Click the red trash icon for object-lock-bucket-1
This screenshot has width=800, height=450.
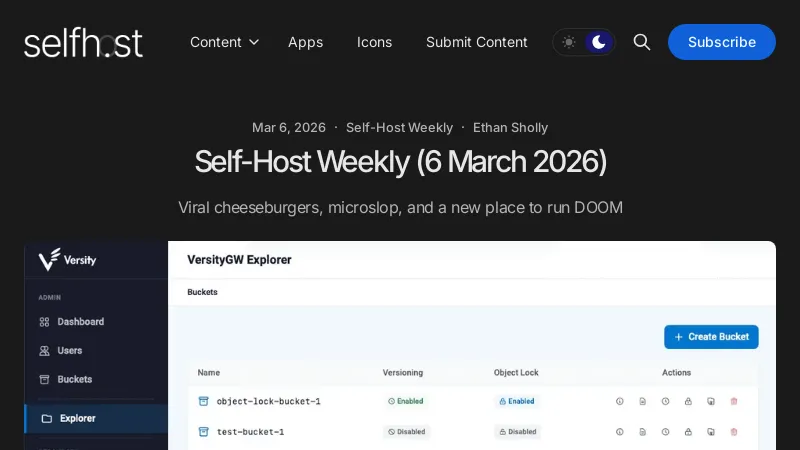click(734, 401)
